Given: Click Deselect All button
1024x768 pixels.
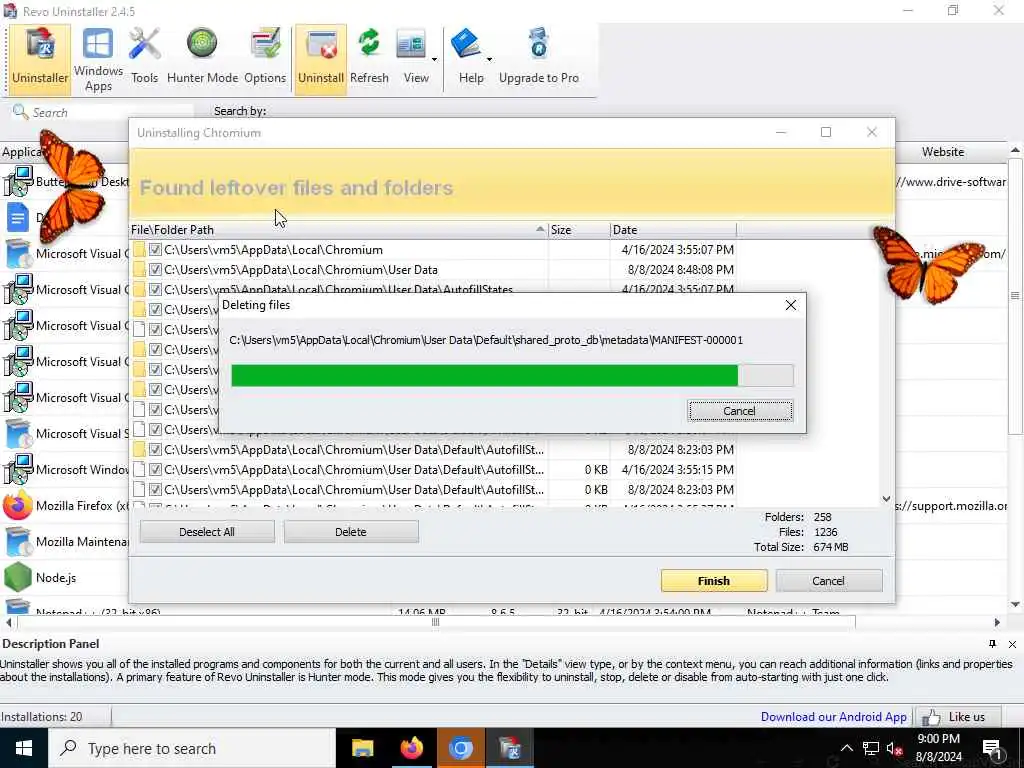Looking at the screenshot, I should [x=206, y=532].
